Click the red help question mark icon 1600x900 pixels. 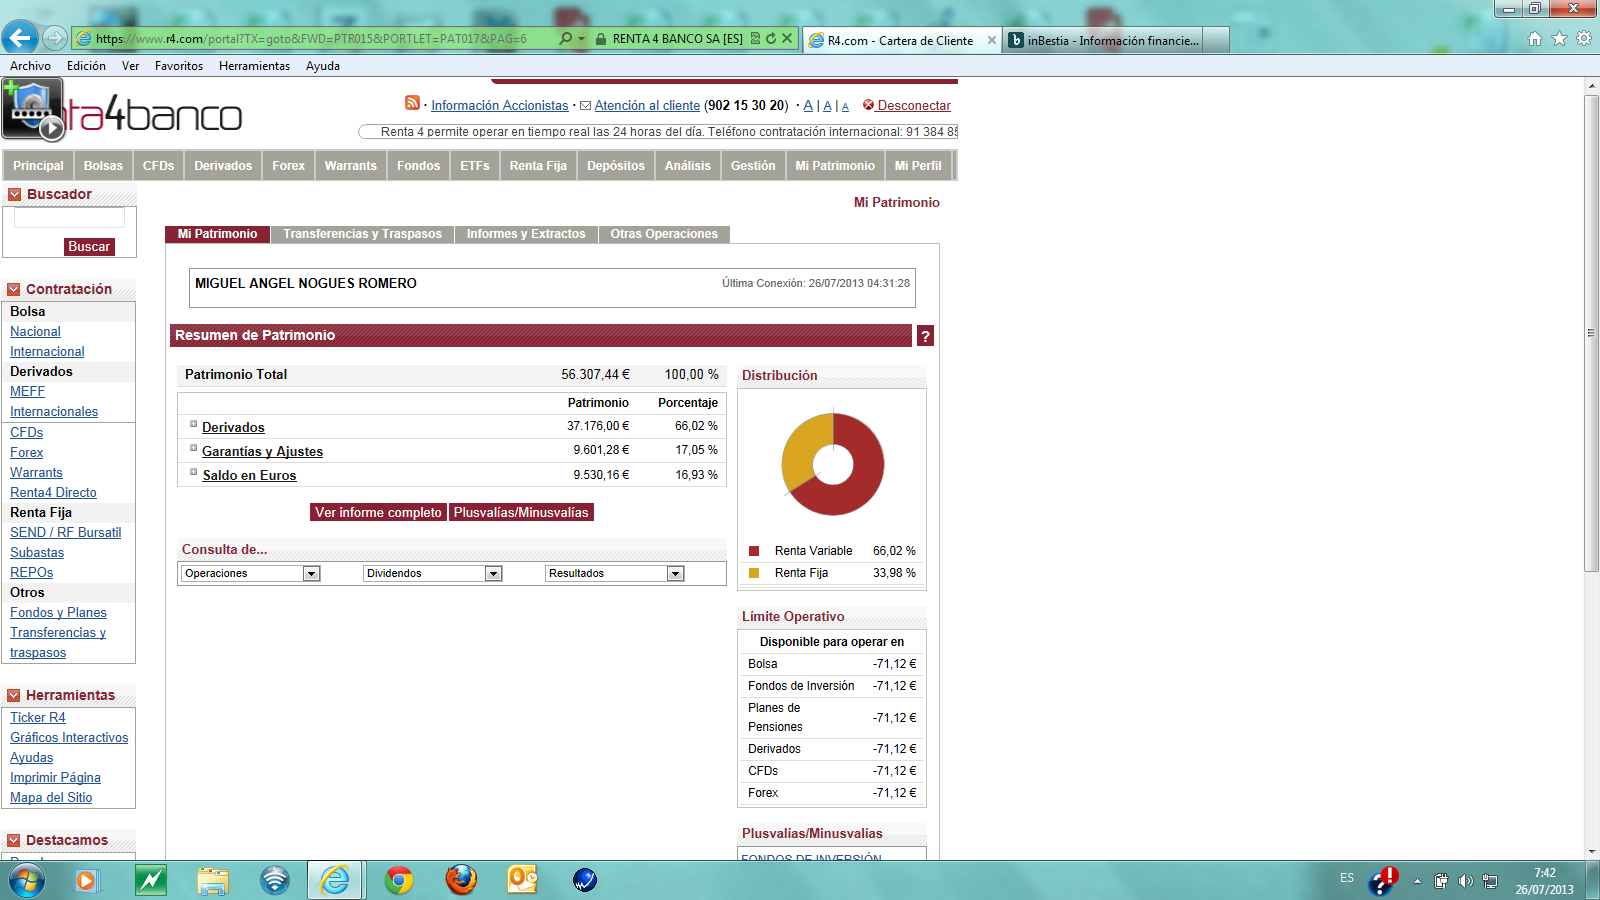tap(925, 336)
